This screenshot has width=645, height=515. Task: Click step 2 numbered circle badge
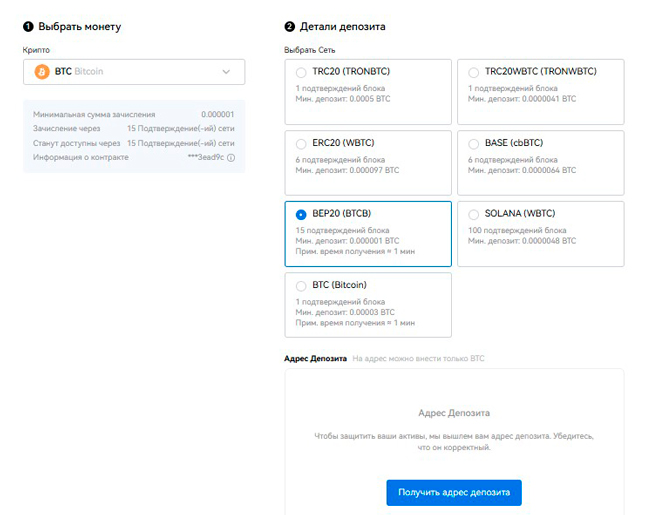coord(290,27)
